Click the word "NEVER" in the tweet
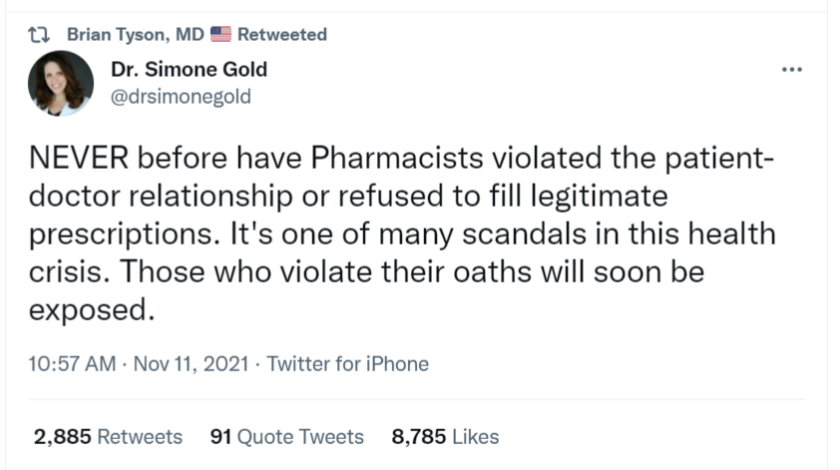The width and height of the screenshot is (840, 470). point(78,159)
